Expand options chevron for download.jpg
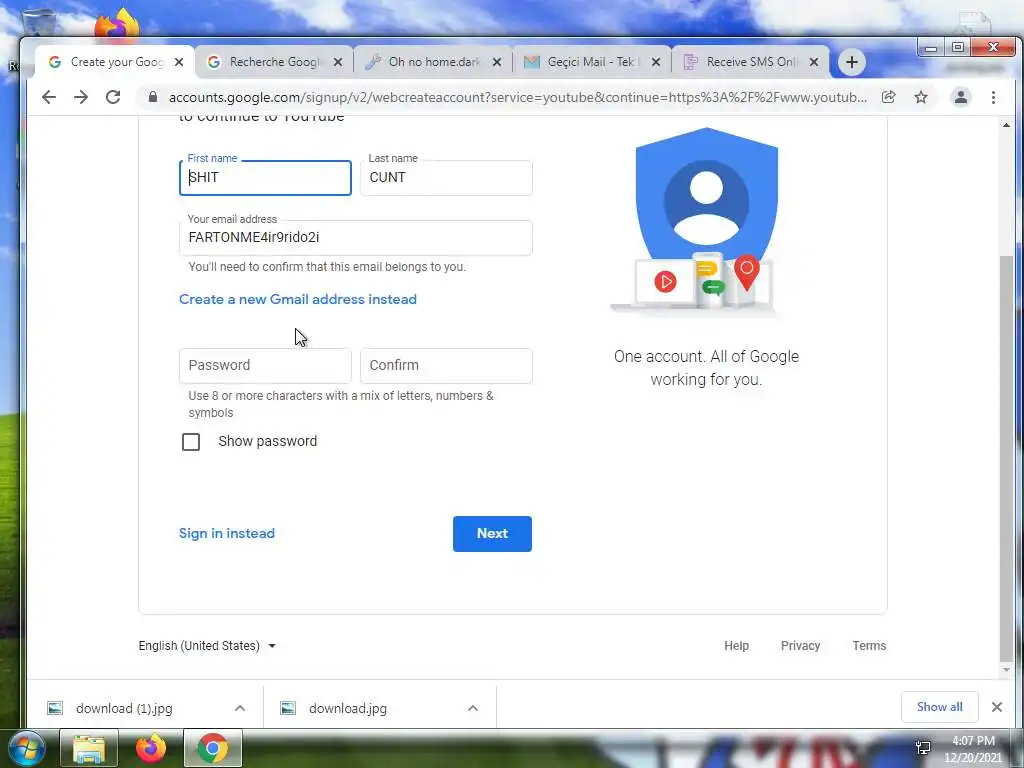 (473, 709)
